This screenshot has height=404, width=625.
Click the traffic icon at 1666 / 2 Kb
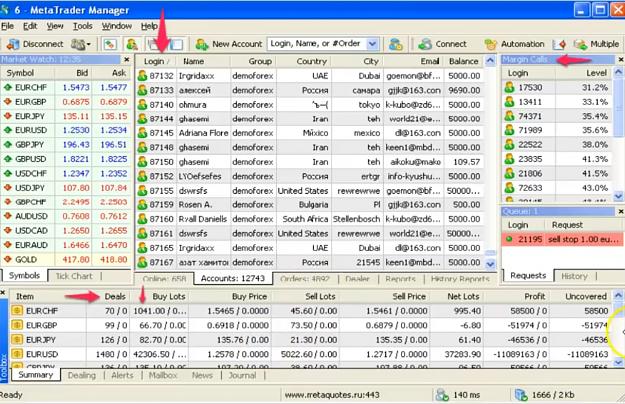[521, 395]
